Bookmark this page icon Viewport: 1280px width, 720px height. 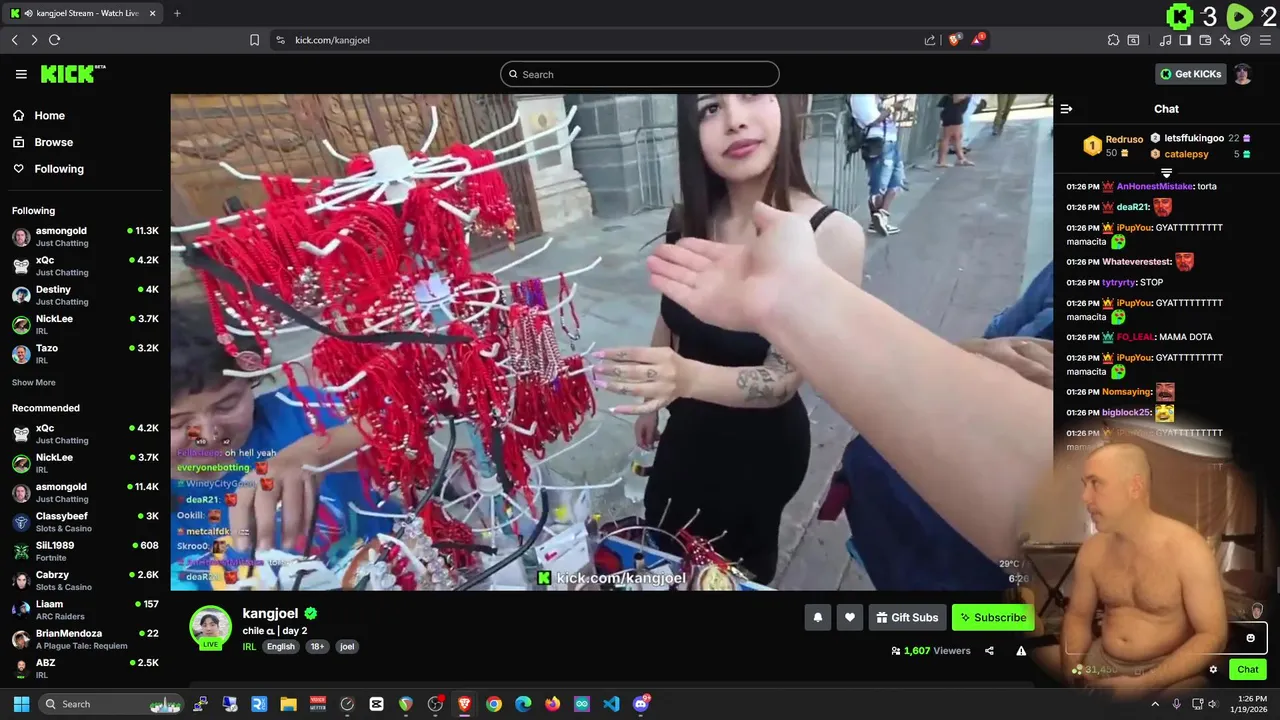pos(254,40)
